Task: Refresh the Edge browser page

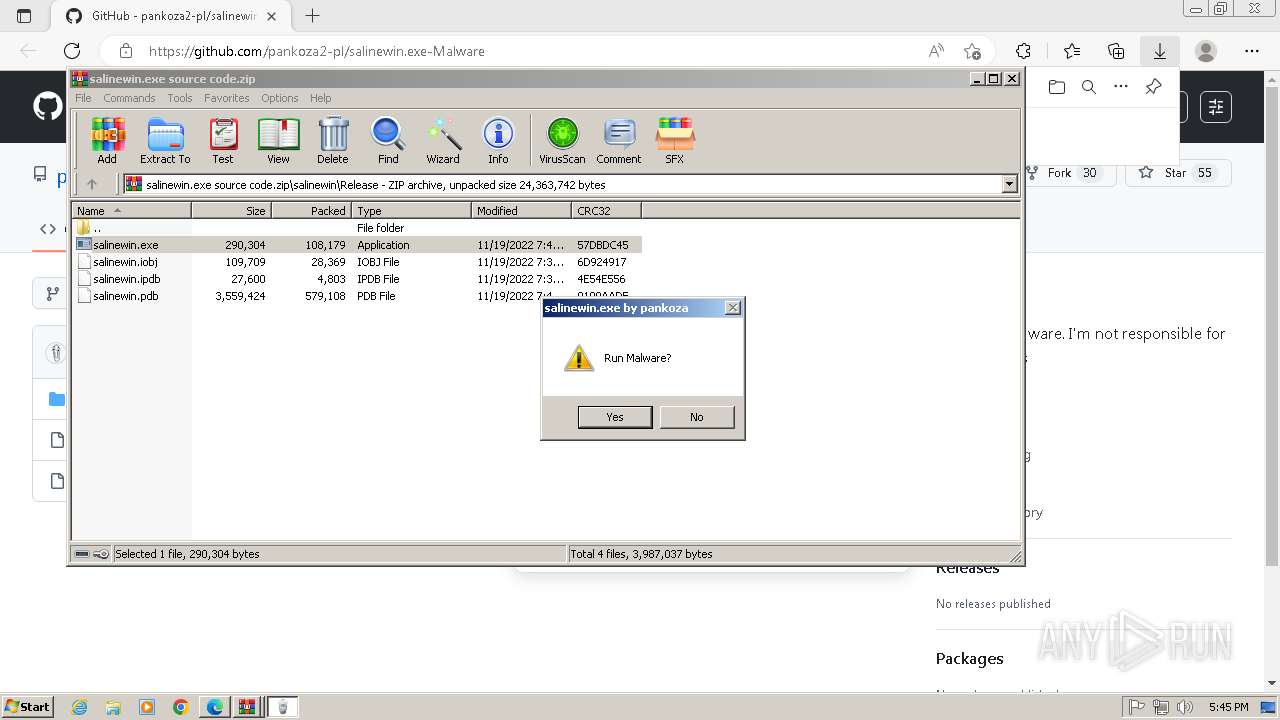Action: pos(72,51)
